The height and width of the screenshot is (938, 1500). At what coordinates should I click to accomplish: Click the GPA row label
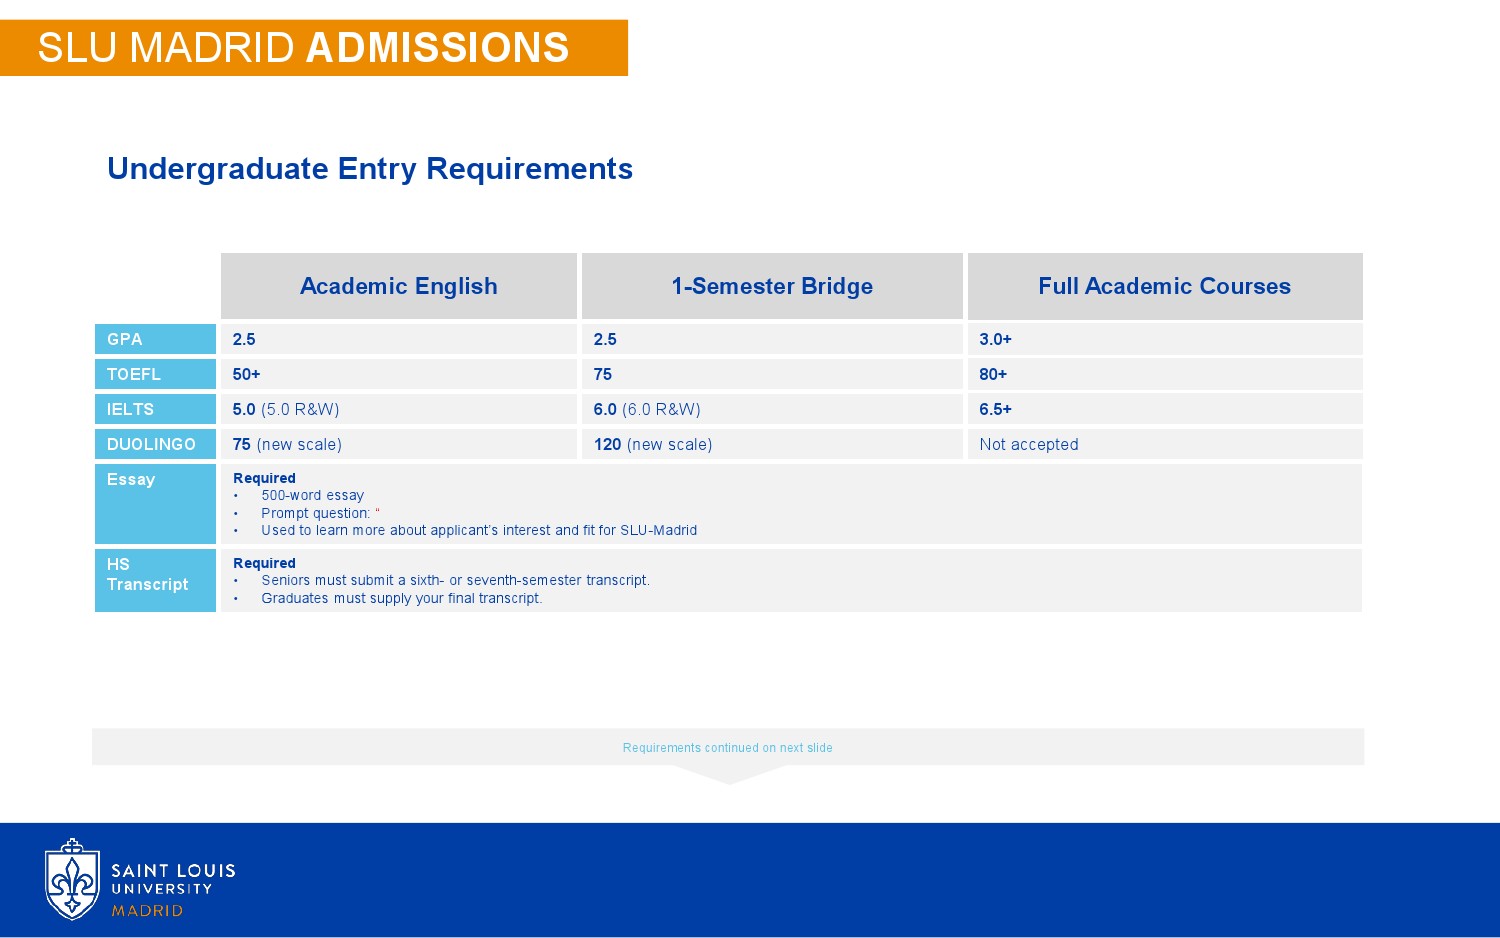155,339
